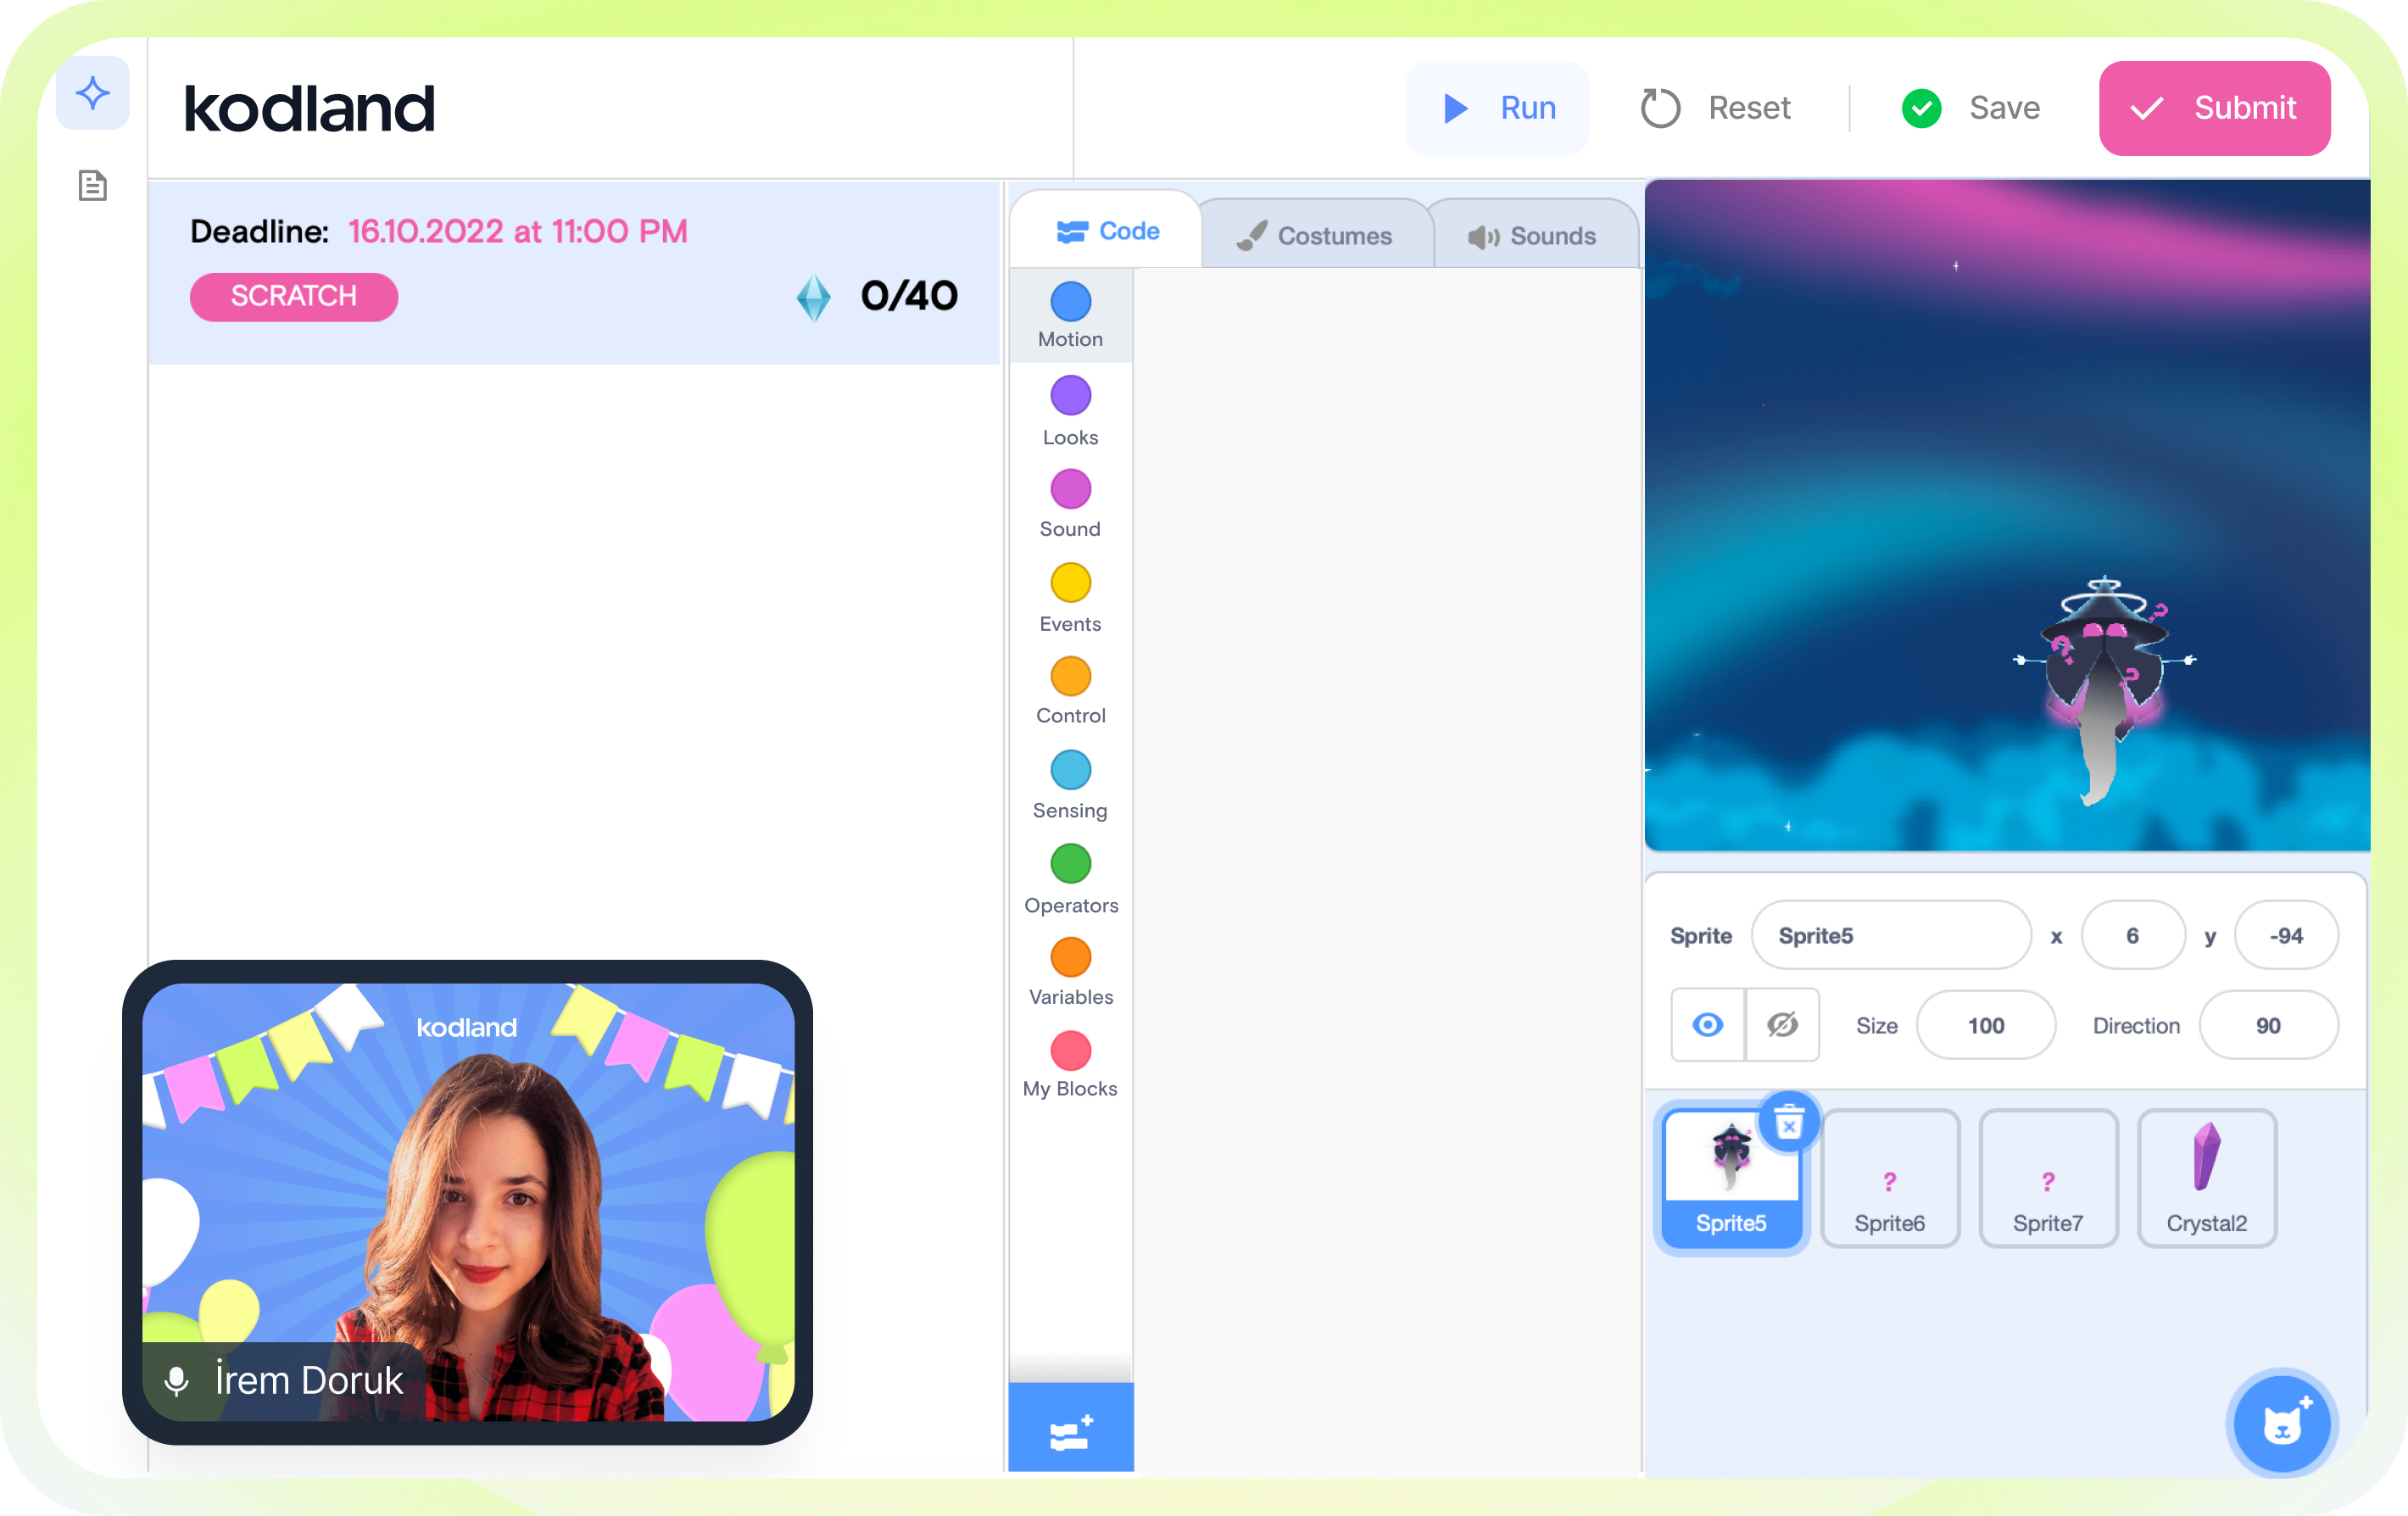Hide sprite with crossed-eye toggle
This screenshot has width=2408, height=1516.
[x=1782, y=1025]
